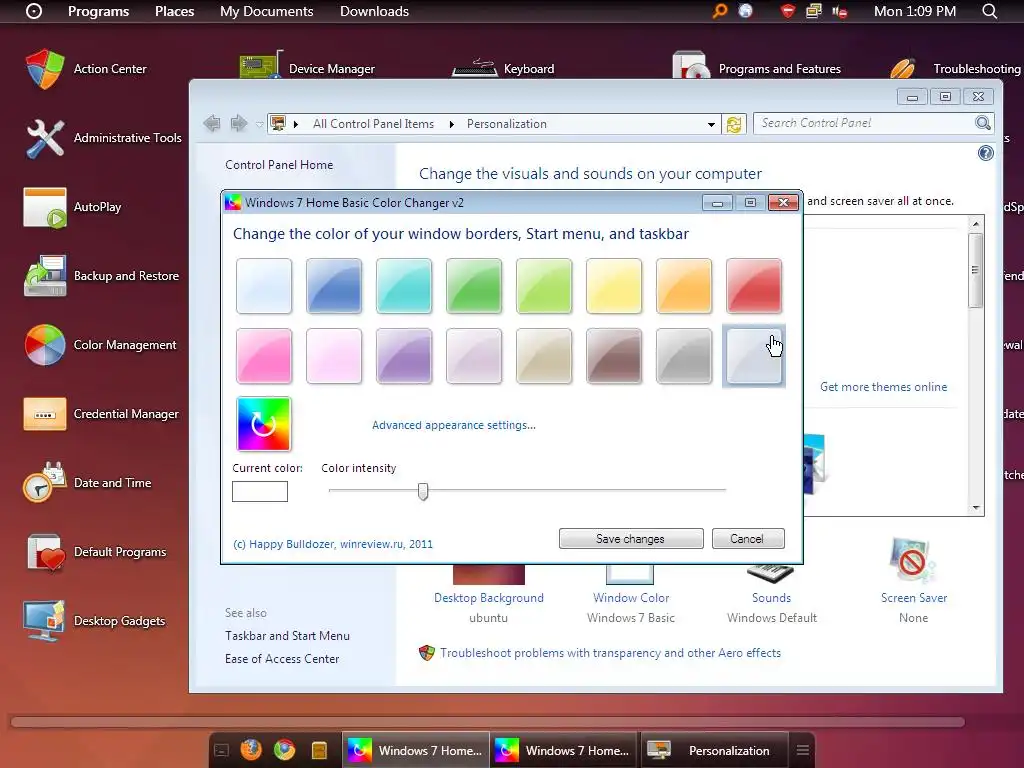Open Get more themes online link
This screenshot has width=1024, height=768.
click(x=884, y=387)
